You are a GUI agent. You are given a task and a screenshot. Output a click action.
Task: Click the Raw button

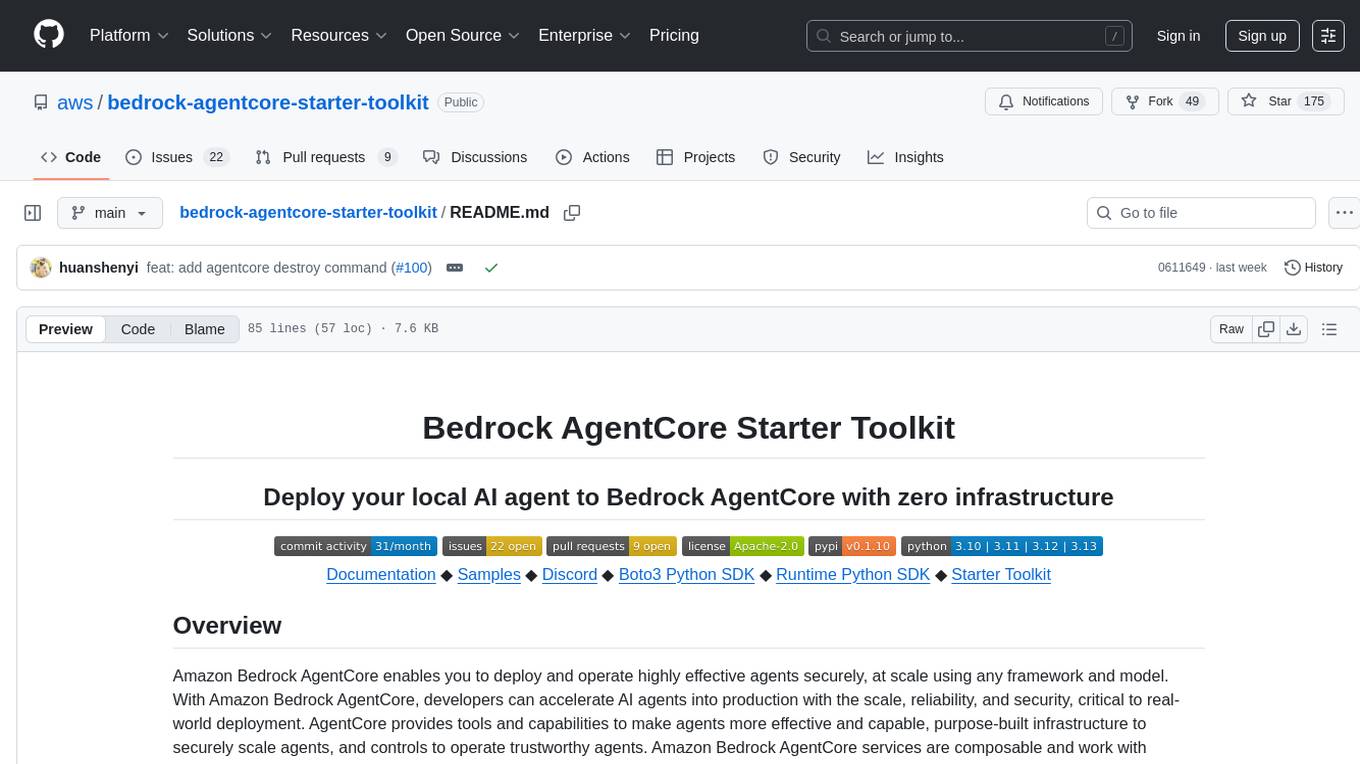click(1231, 329)
